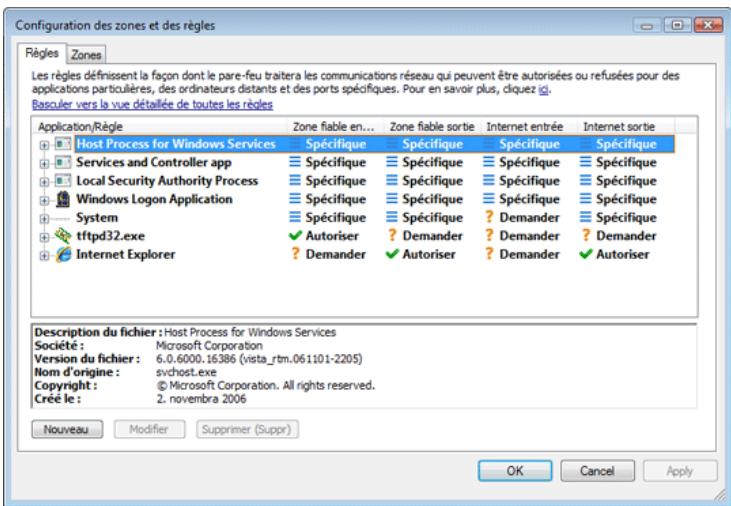This screenshot has height=506, width=731.
Task: Switch to the Règles tab
Action: tap(42, 53)
